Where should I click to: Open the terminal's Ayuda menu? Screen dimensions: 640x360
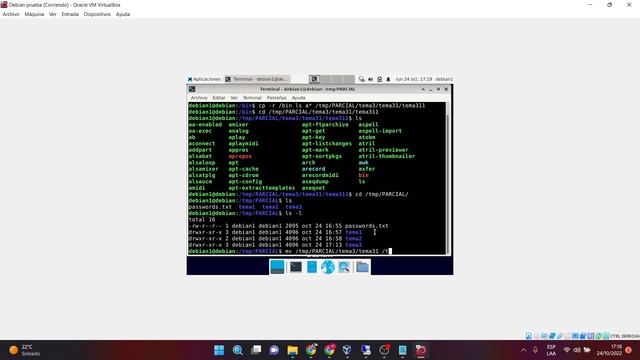click(298, 98)
